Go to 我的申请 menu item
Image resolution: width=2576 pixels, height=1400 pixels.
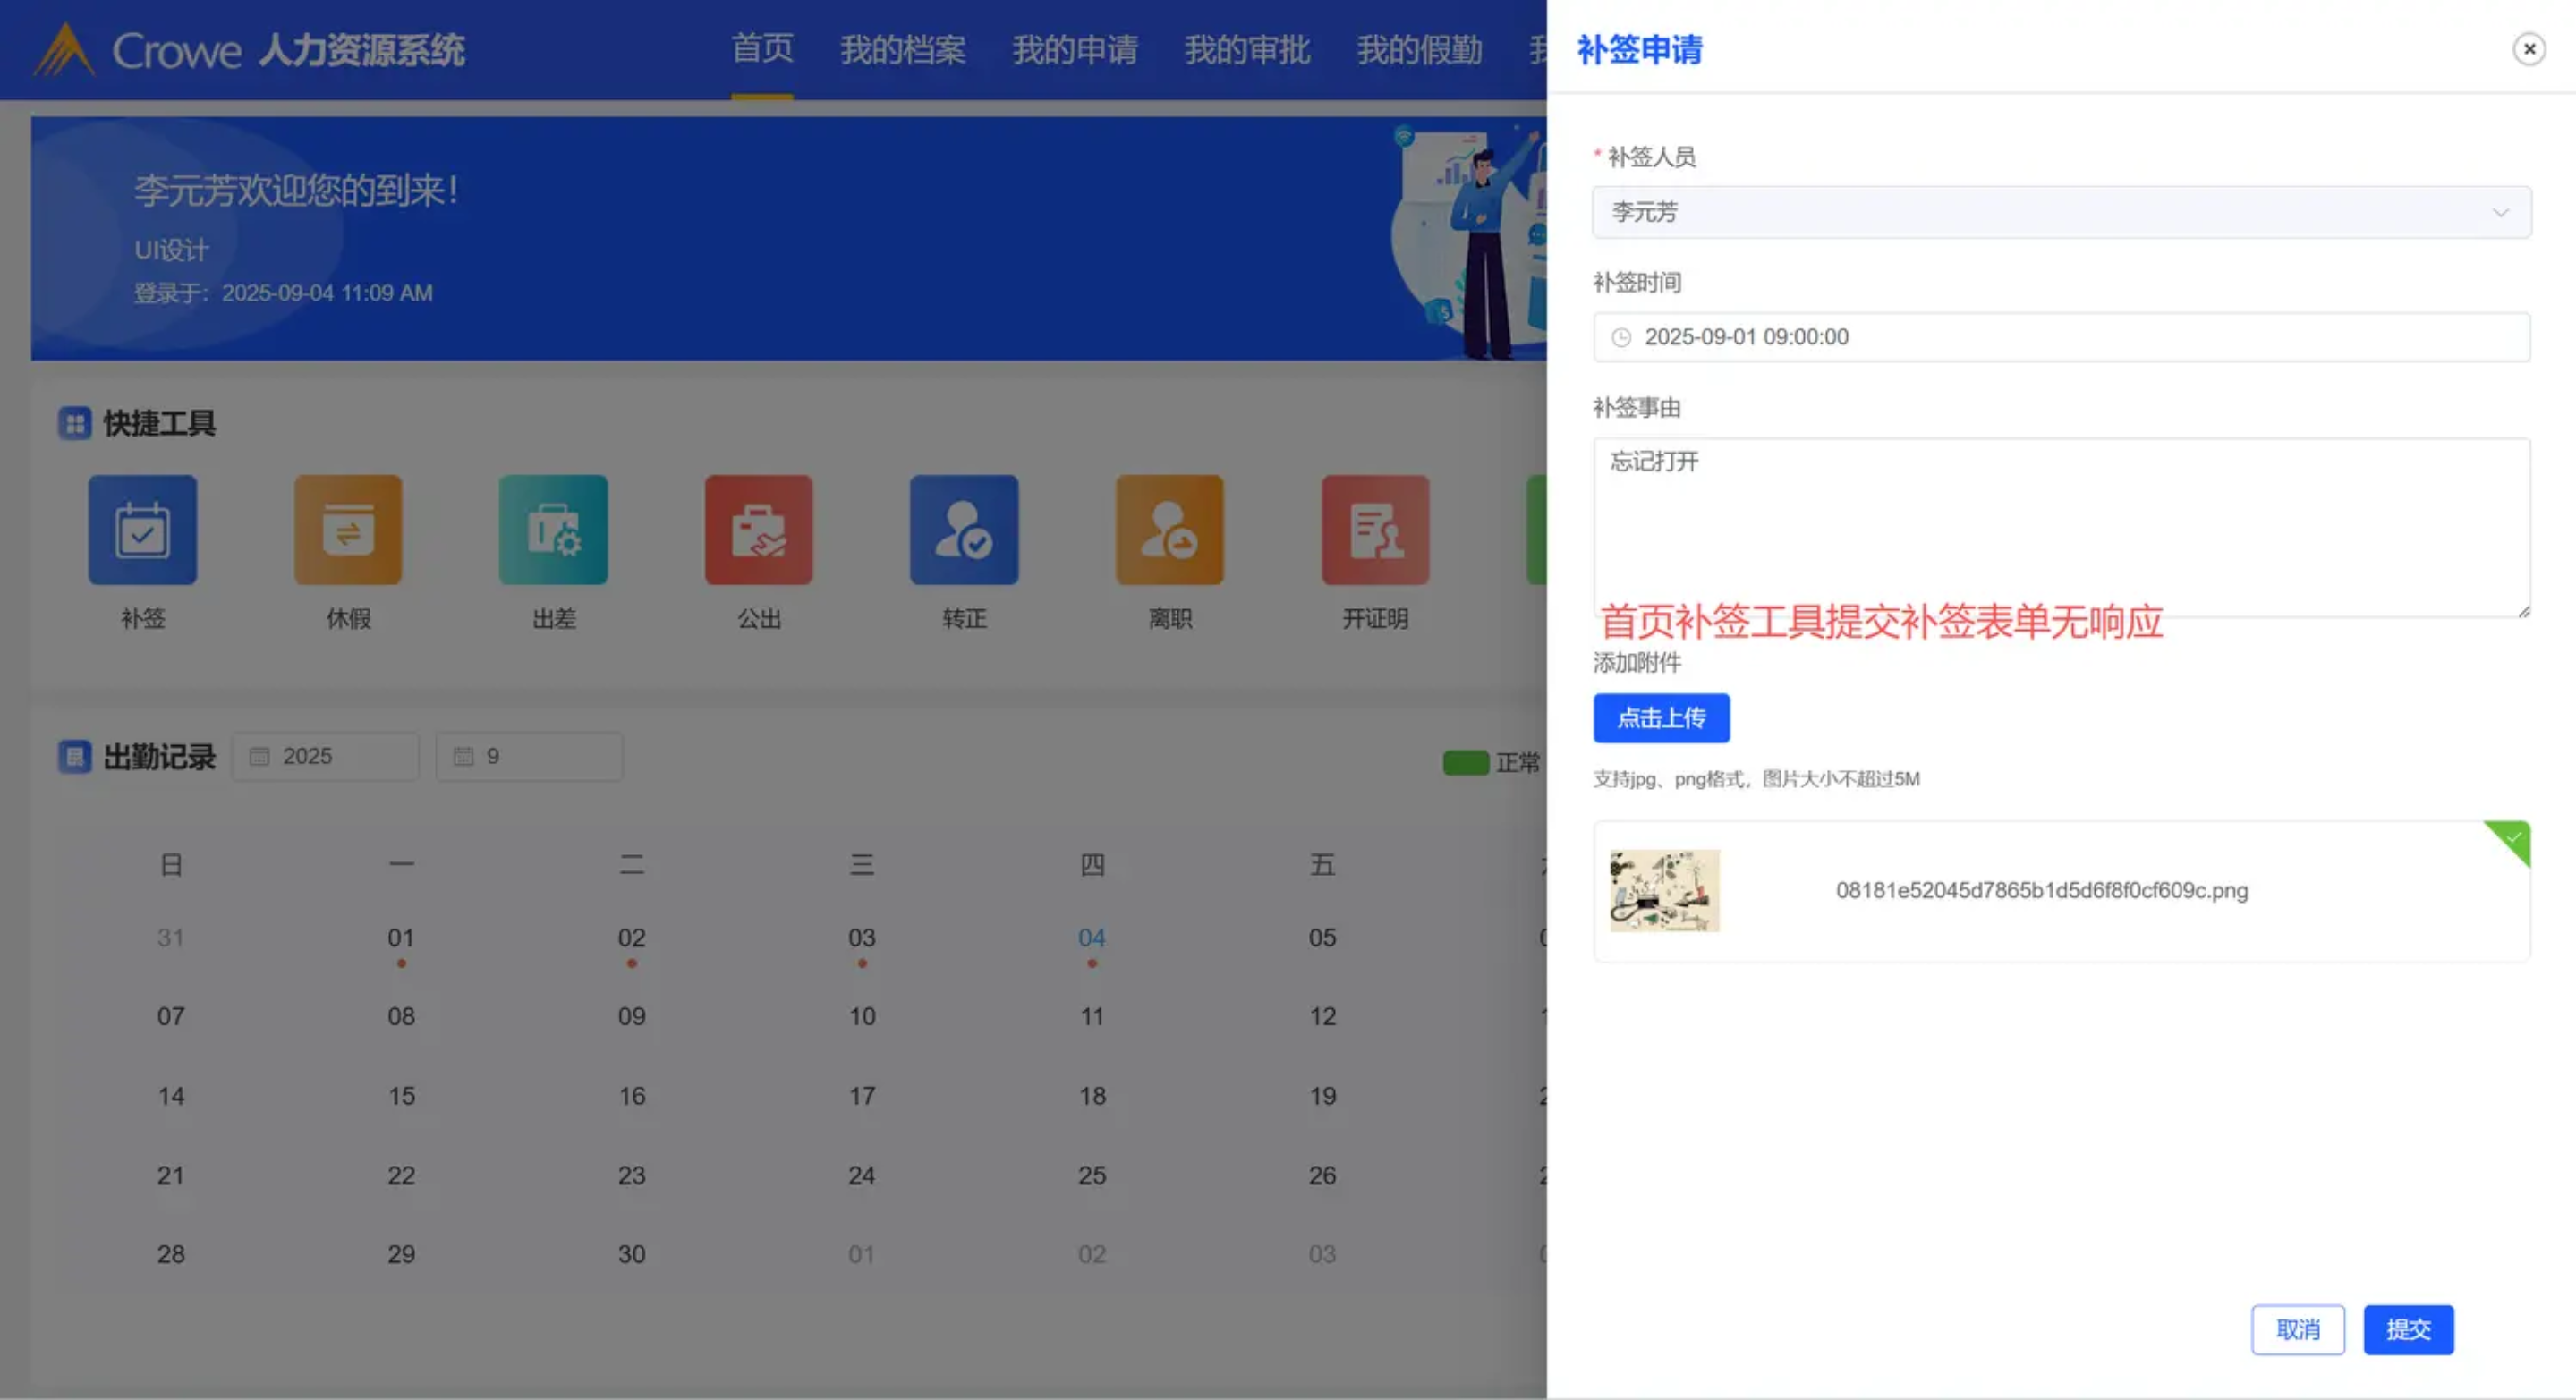click(x=1074, y=50)
